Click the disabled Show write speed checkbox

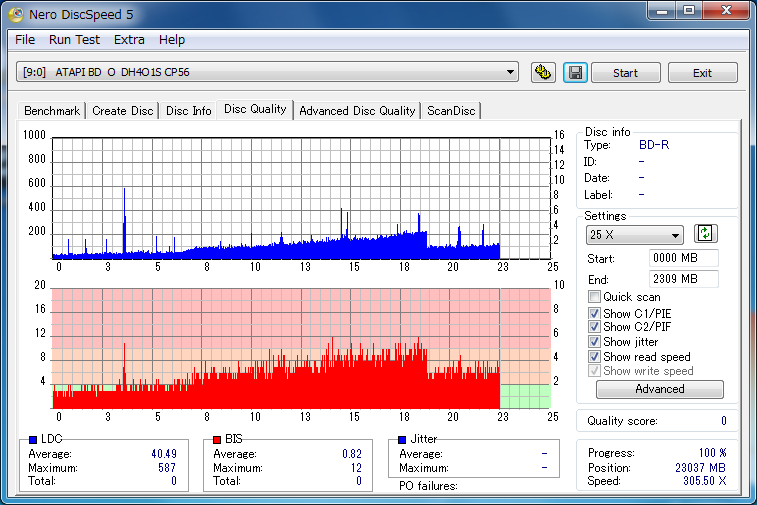pos(594,371)
